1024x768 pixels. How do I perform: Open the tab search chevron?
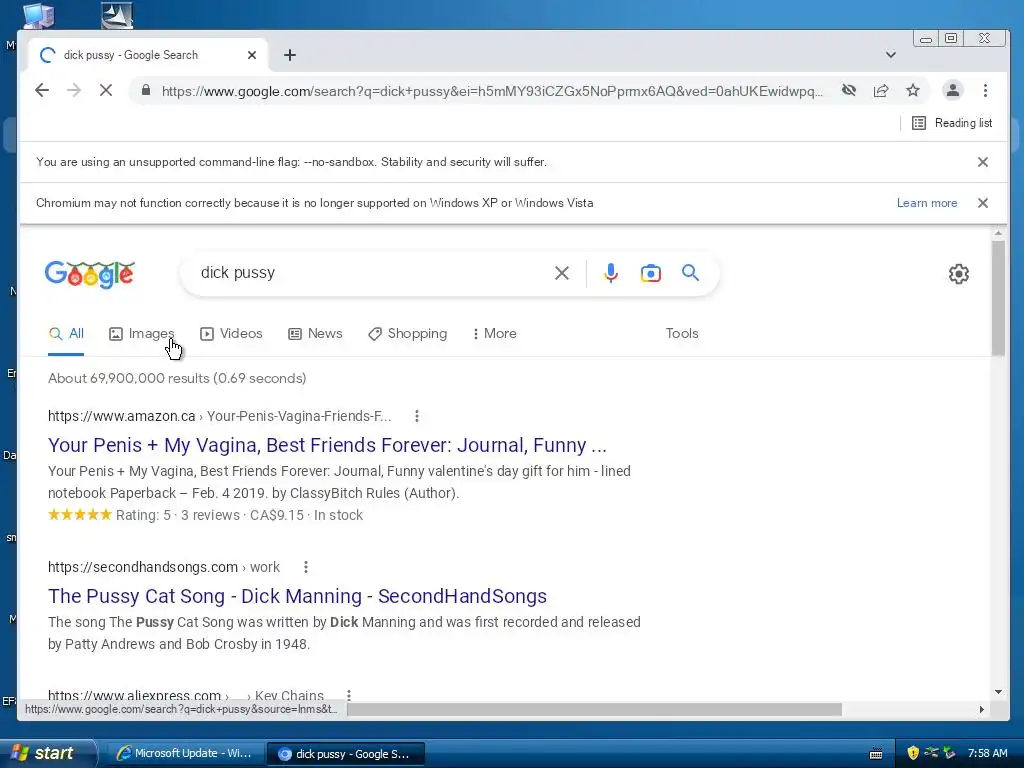click(x=891, y=55)
